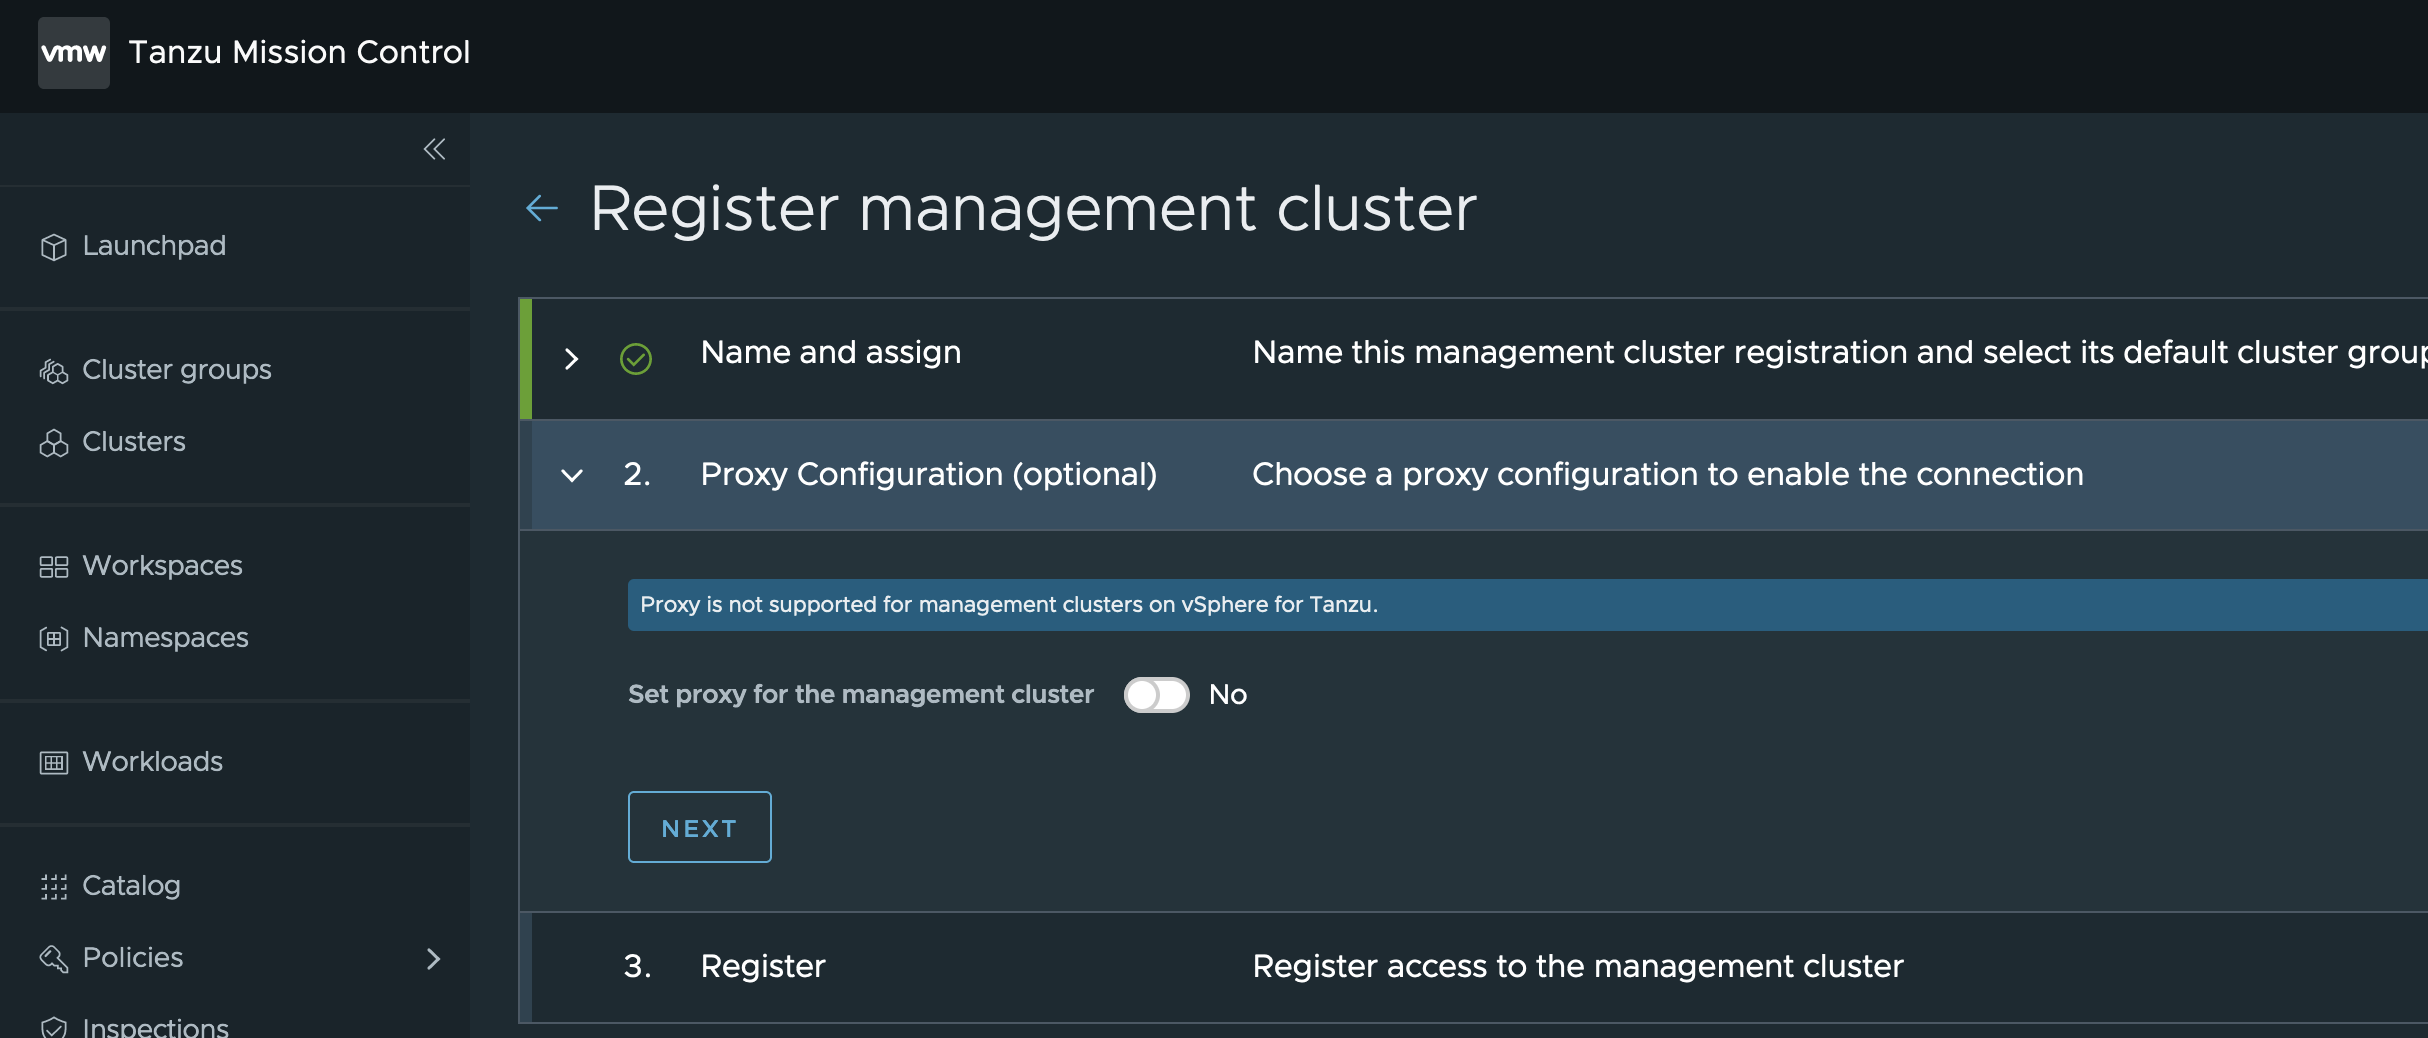Collapse the sidebar with double chevron

(434, 149)
